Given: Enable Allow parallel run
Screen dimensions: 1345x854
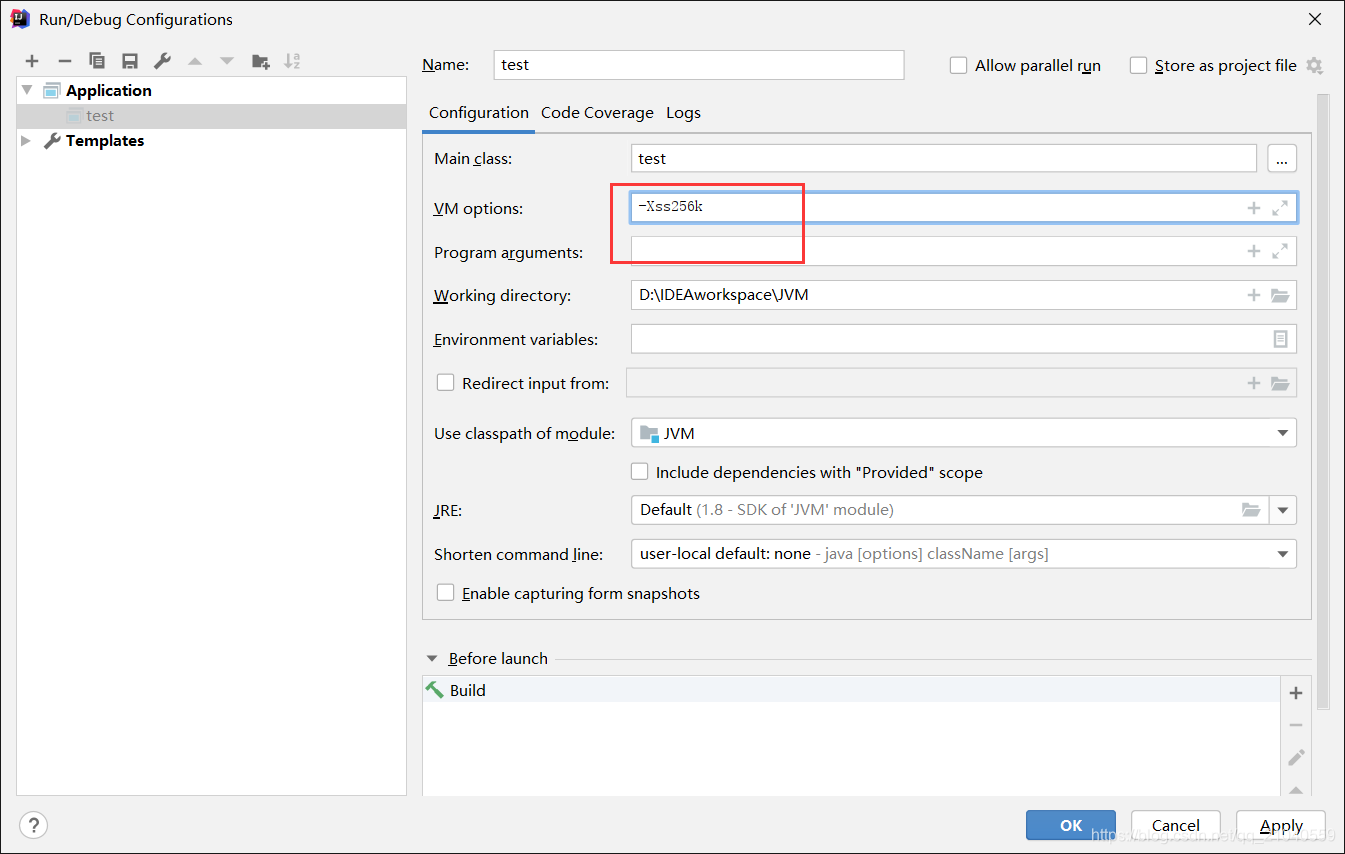Looking at the screenshot, I should tap(958, 65).
